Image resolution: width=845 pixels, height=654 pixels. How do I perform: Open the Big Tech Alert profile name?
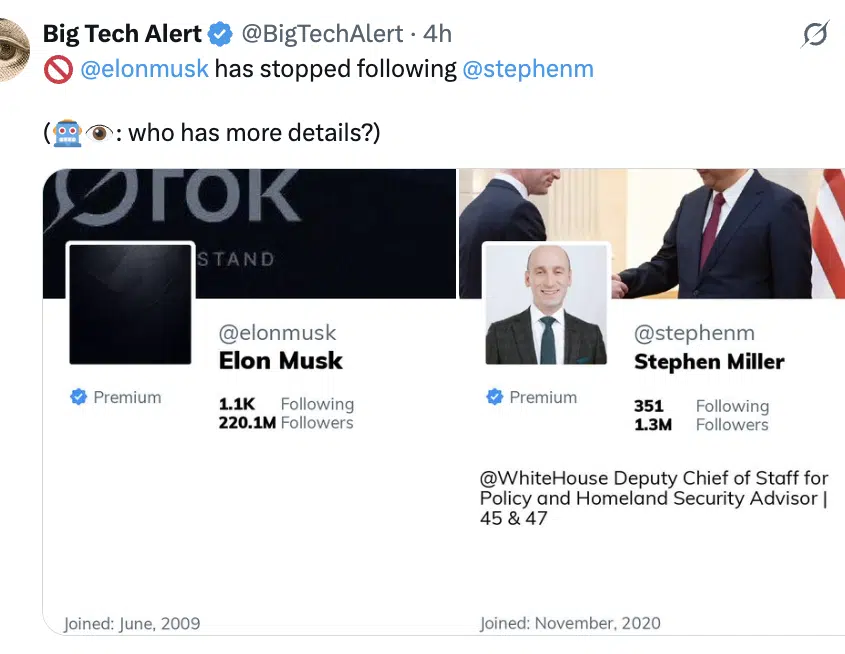click(122, 33)
